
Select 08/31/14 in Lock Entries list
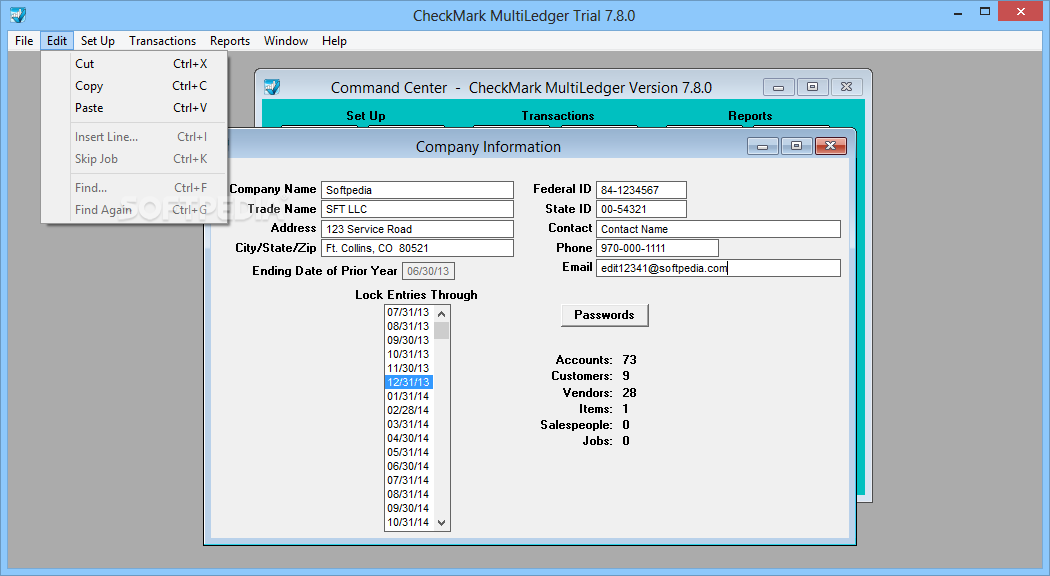click(x=408, y=494)
